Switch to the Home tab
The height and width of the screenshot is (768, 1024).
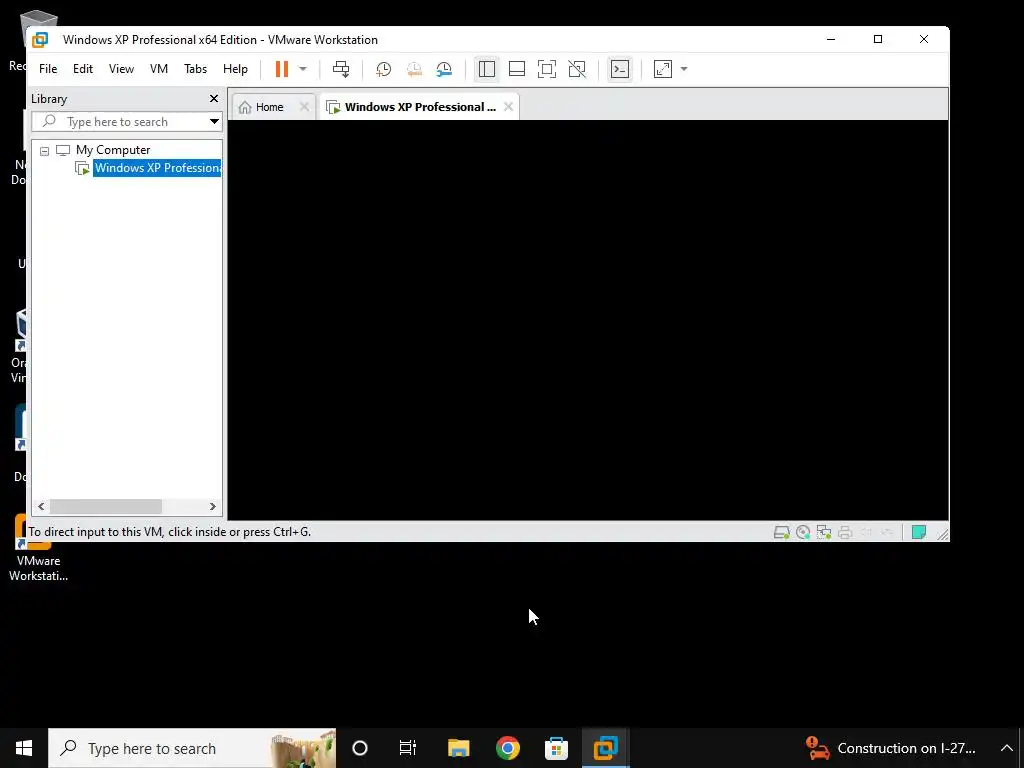[x=269, y=107]
